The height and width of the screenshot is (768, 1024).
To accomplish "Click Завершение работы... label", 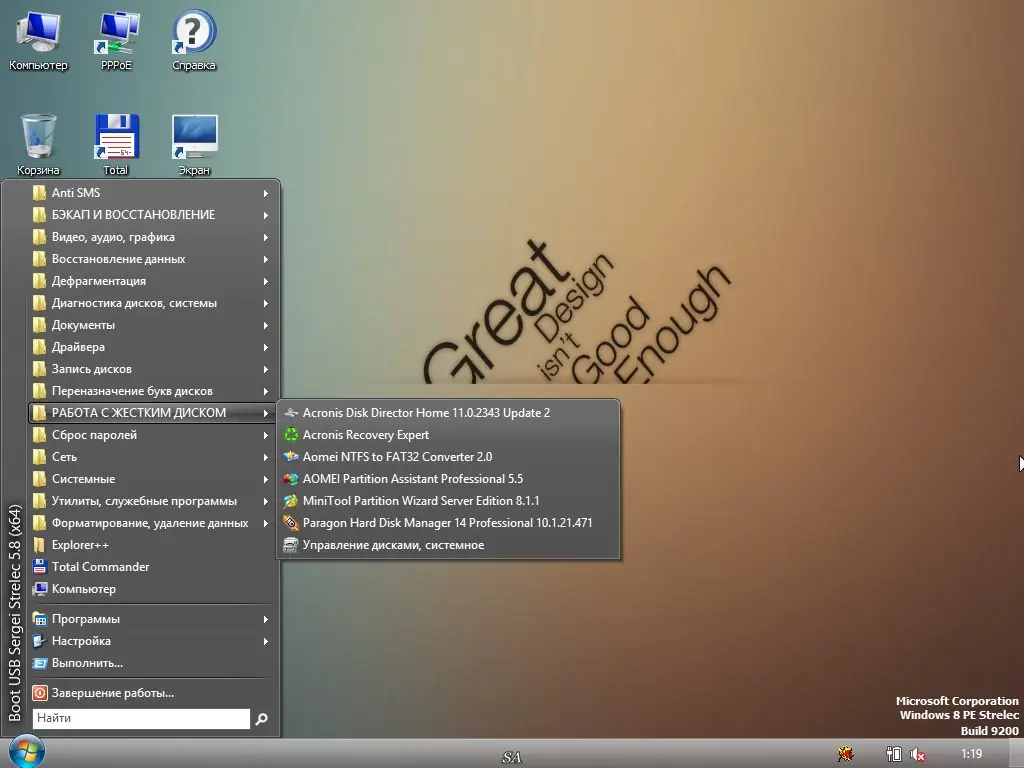I will [x=112, y=693].
